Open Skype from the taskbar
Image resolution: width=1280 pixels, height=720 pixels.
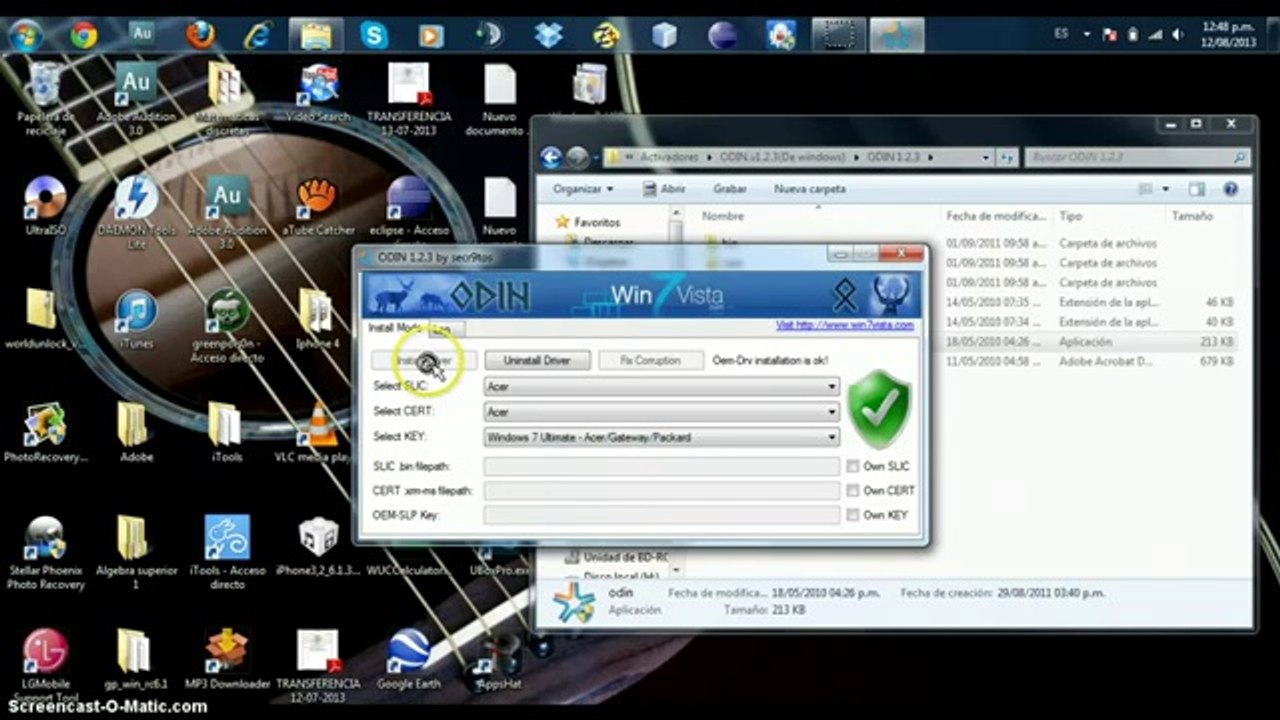click(374, 35)
